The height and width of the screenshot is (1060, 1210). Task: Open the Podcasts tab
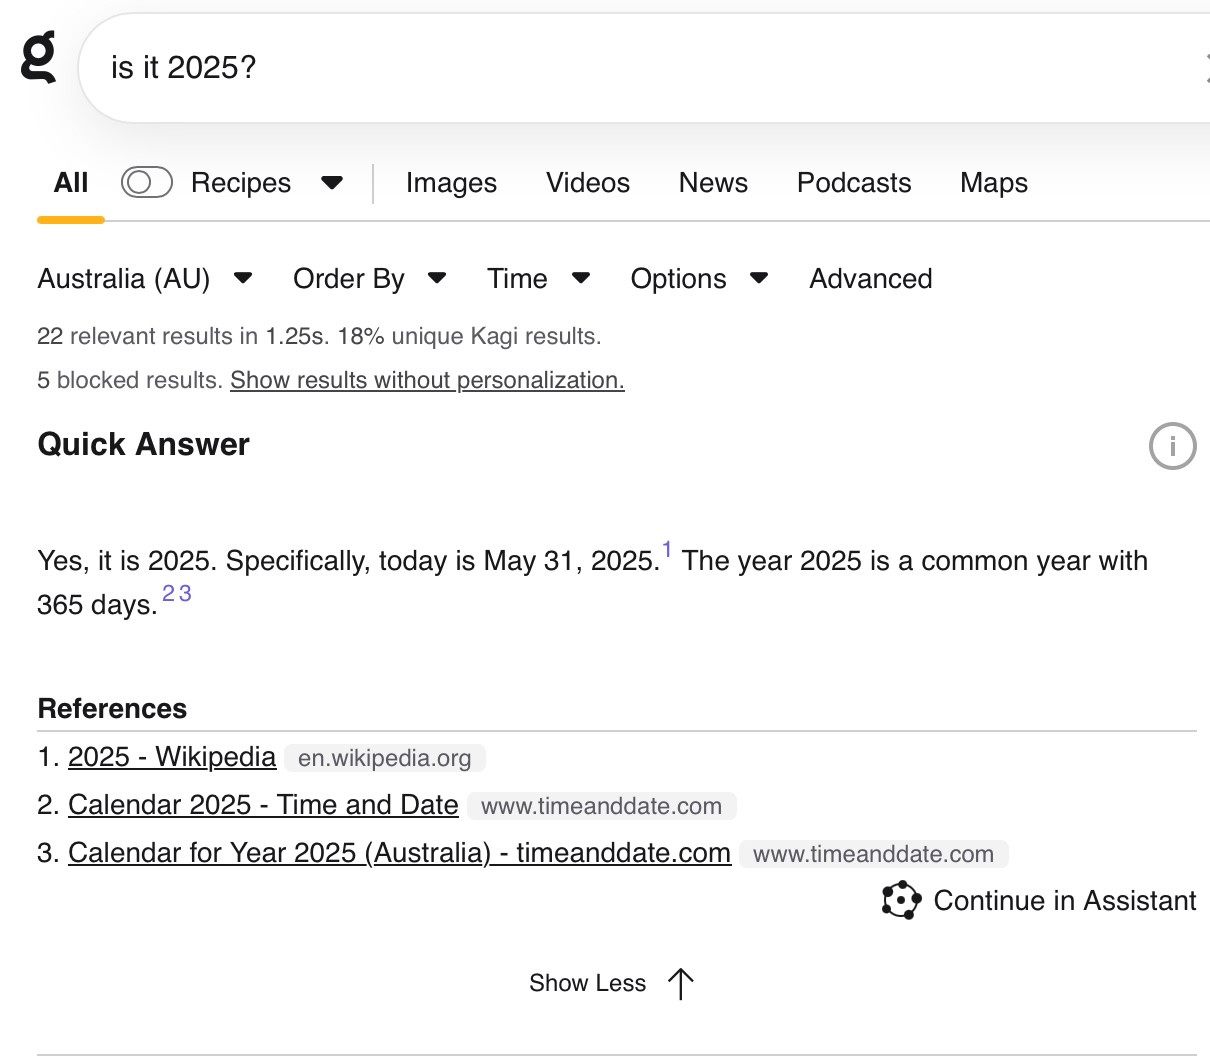coord(854,183)
